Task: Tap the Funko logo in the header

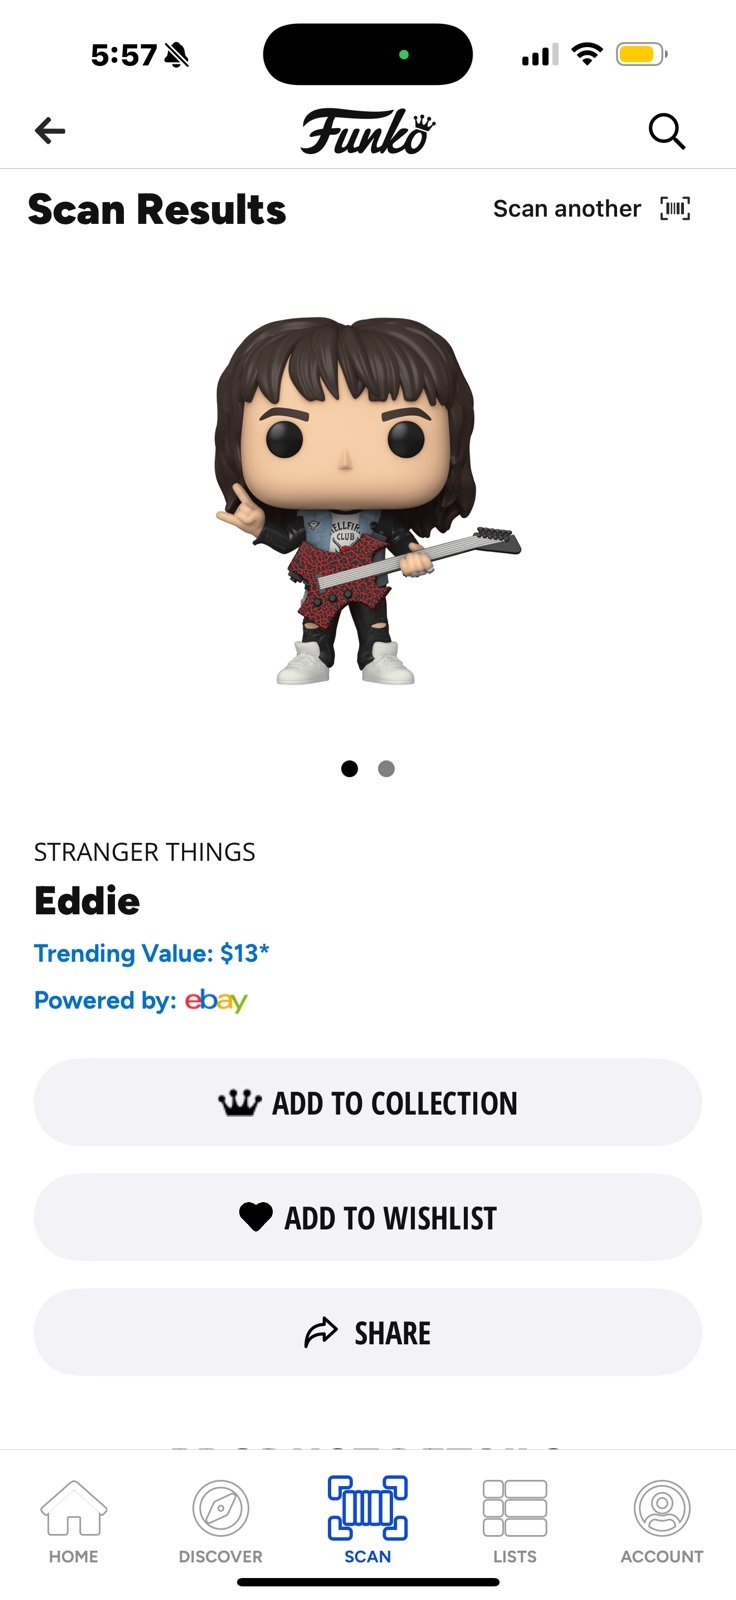Action: pyautogui.click(x=368, y=131)
